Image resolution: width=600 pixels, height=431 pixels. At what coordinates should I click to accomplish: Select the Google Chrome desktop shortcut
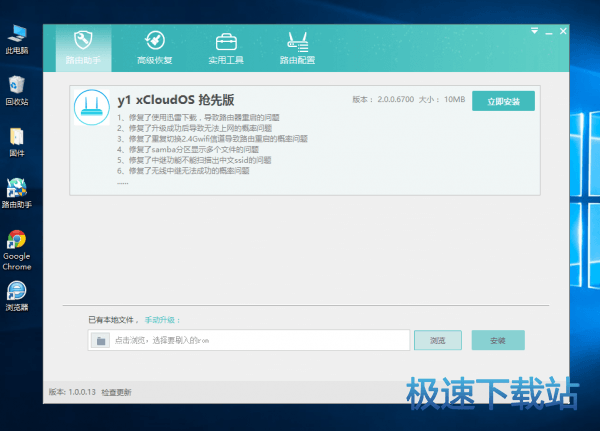pyautogui.click(x=16, y=250)
